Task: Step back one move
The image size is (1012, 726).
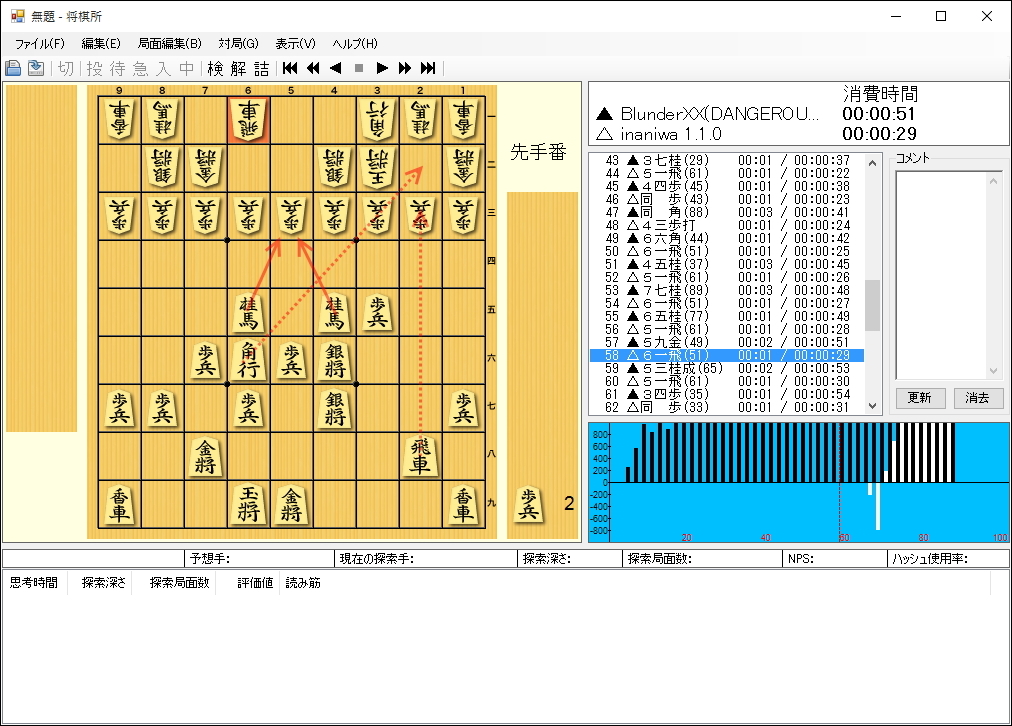Action: tap(335, 68)
